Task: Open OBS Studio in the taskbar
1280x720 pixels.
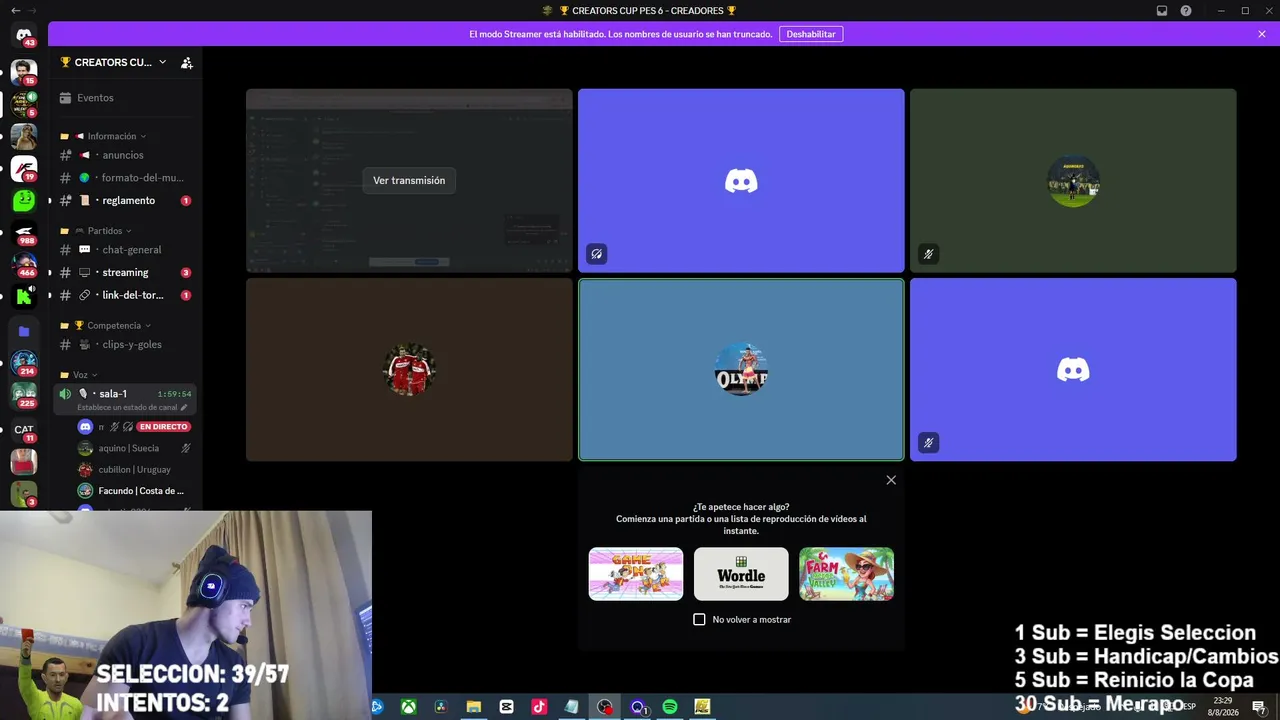Action: pos(604,707)
